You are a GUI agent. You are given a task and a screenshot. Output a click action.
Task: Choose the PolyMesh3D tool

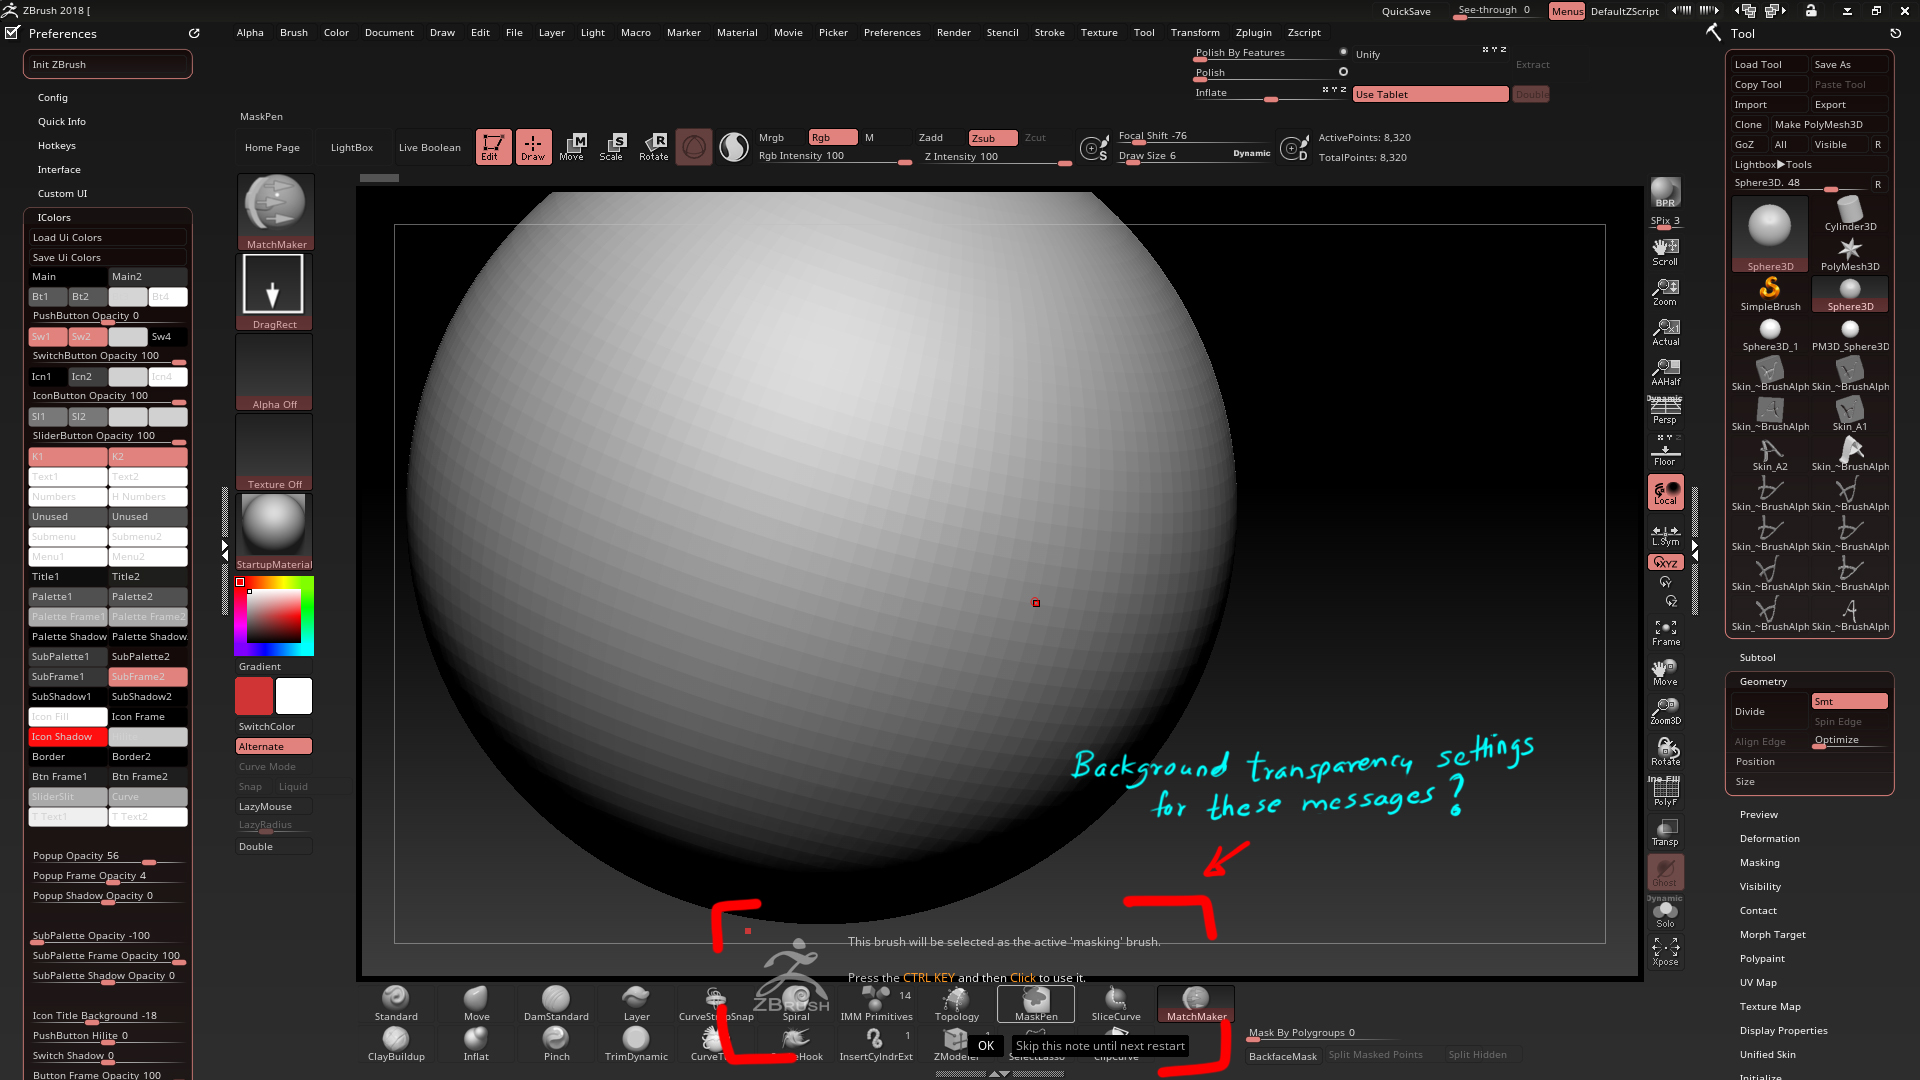click(1850, 254)
